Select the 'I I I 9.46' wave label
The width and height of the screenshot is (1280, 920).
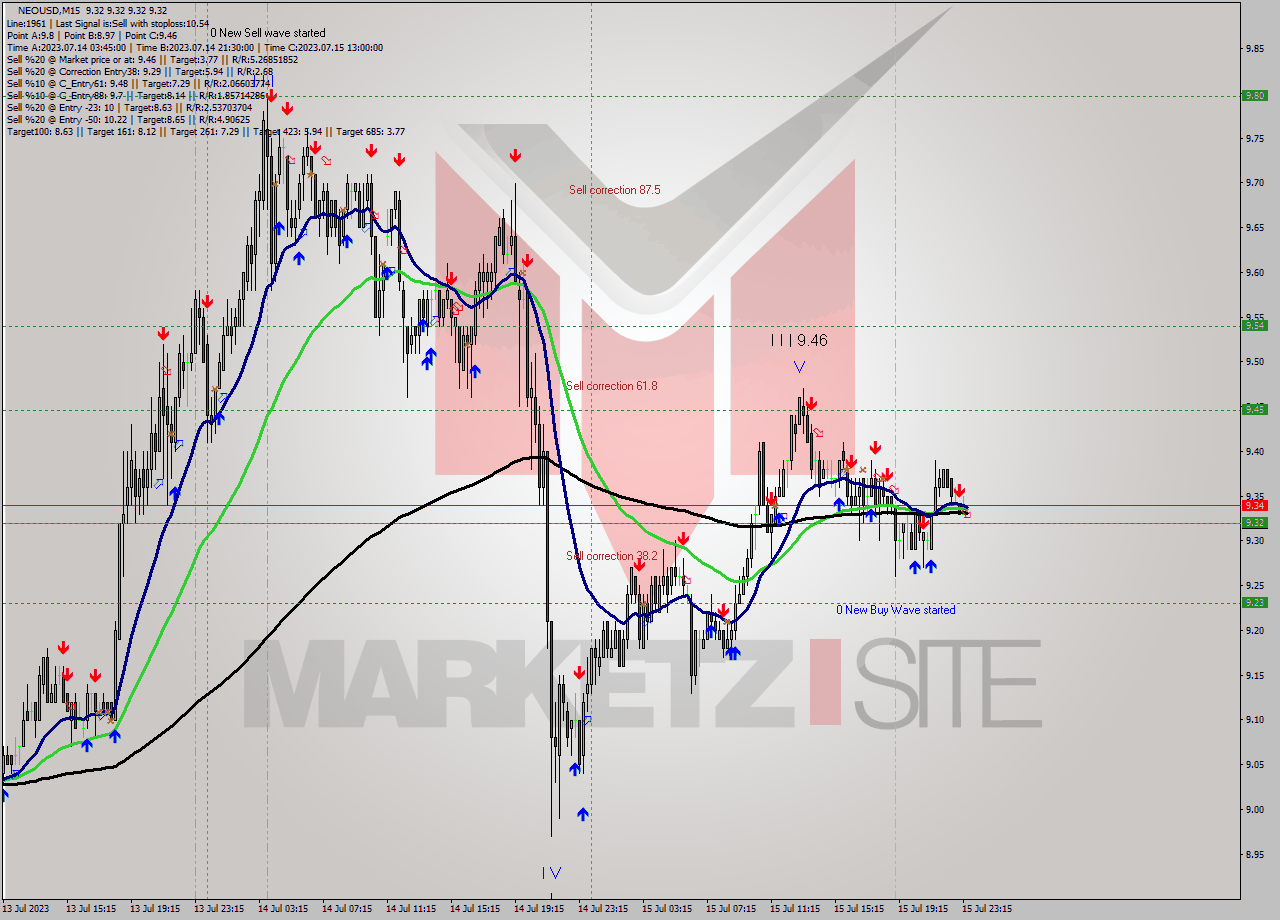click(799, 341)
